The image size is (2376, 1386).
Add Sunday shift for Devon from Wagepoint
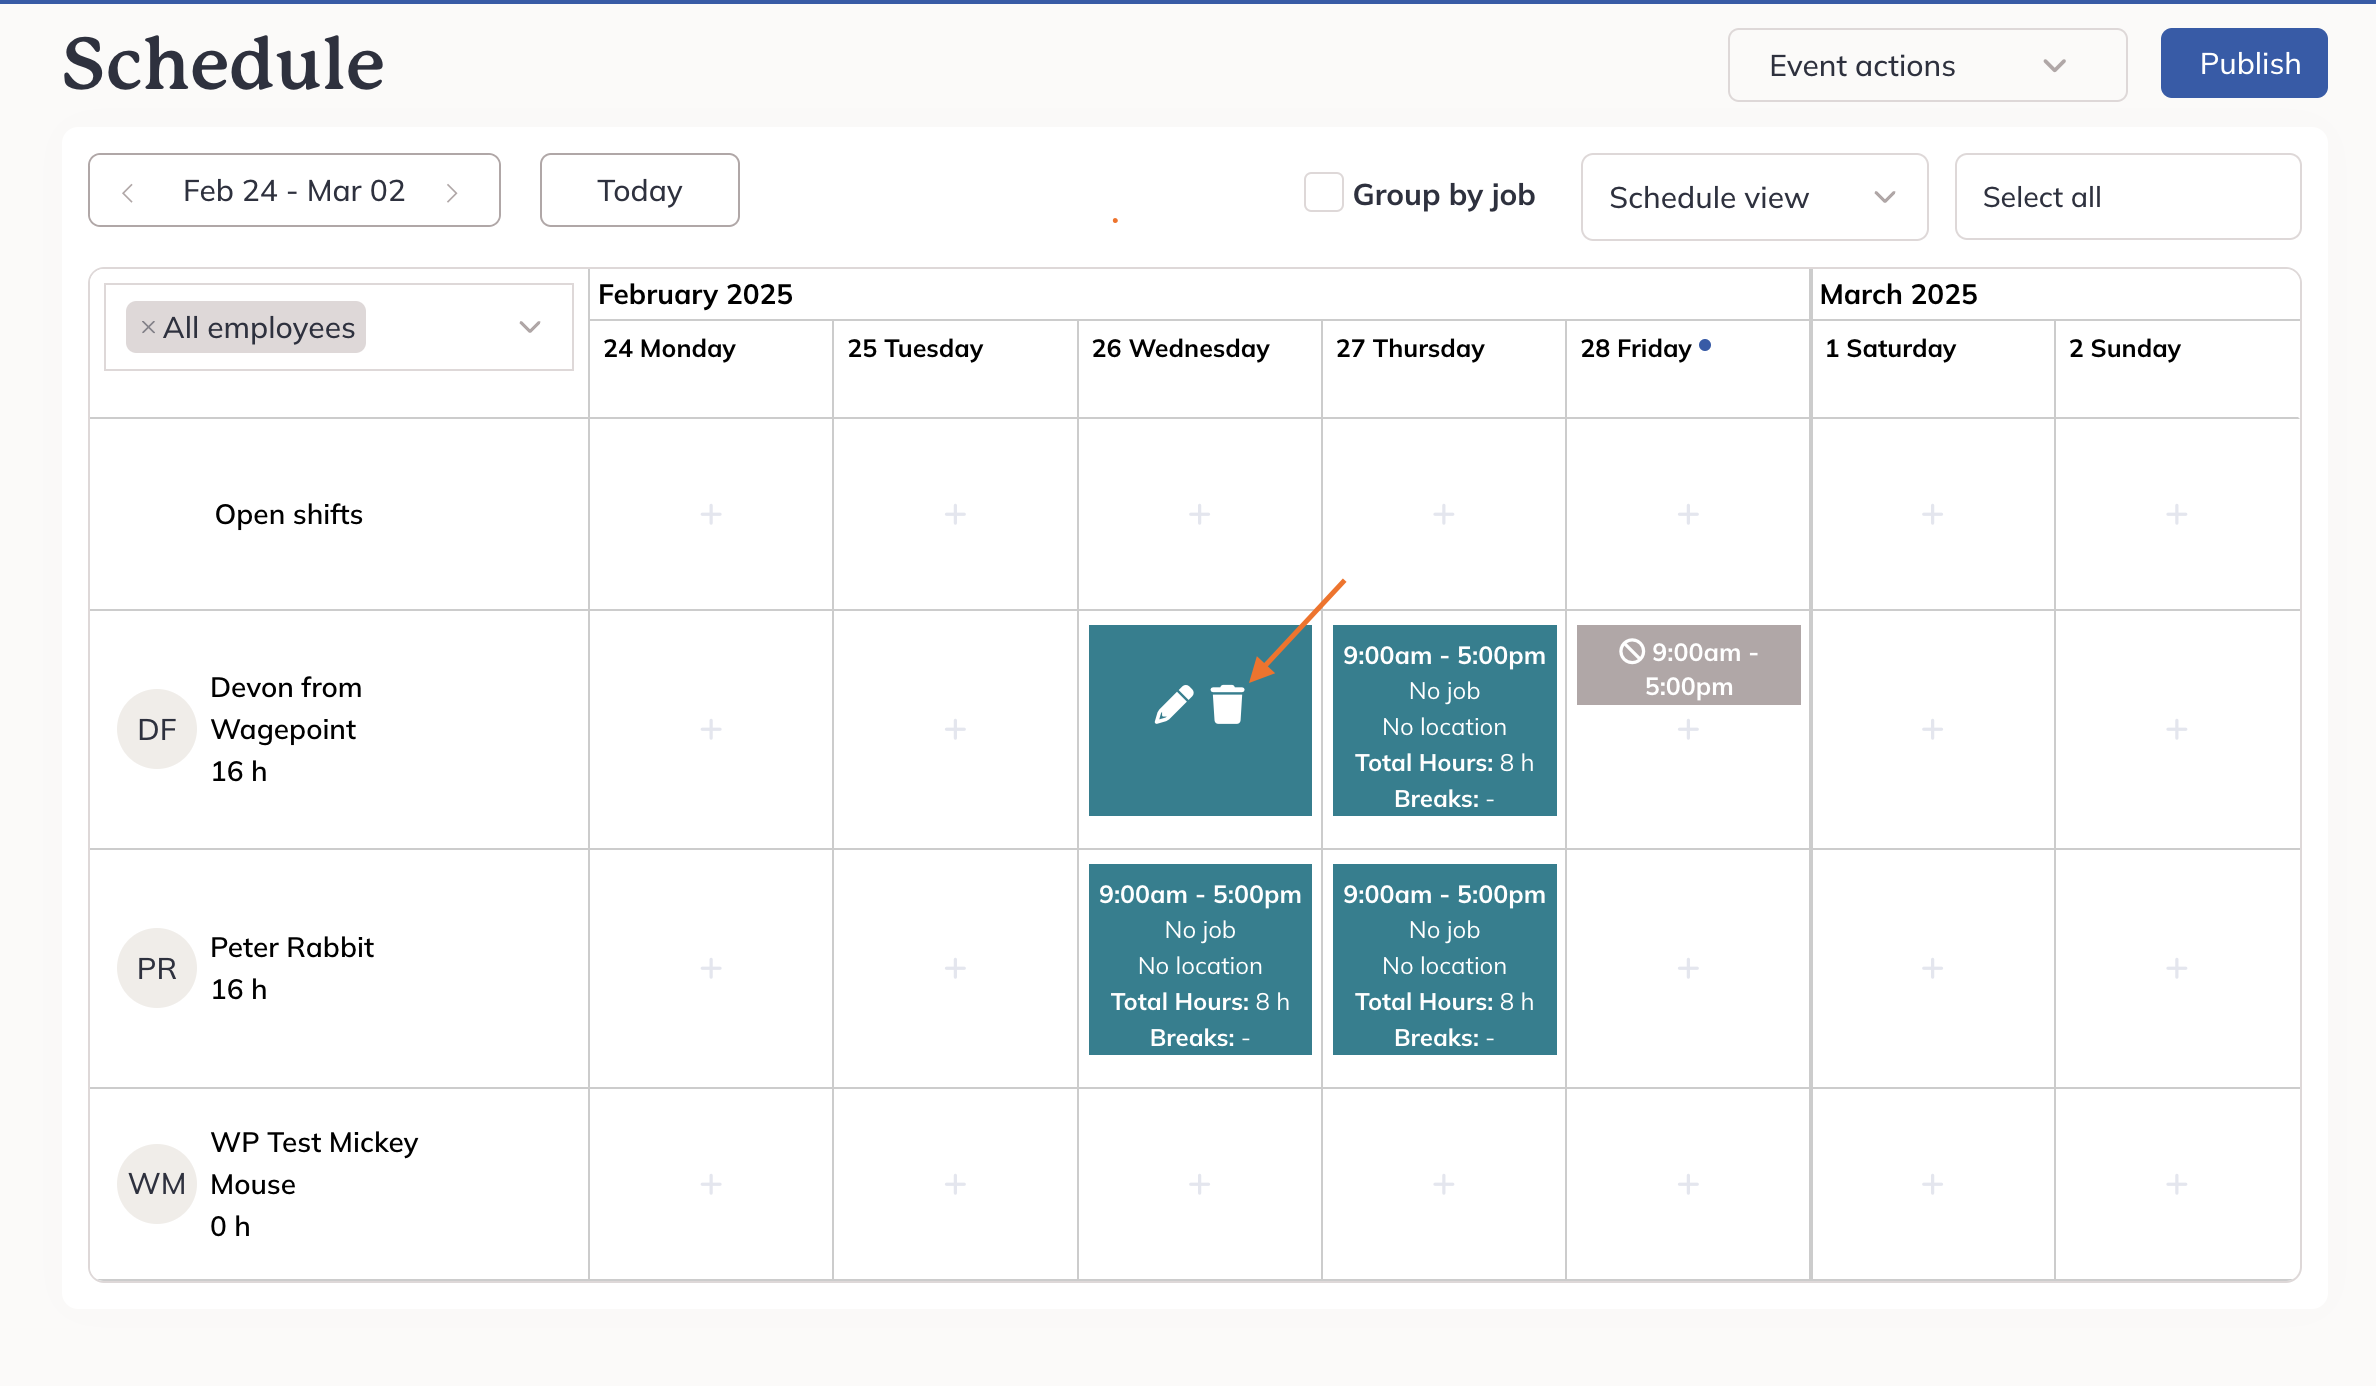[x=2176, y=729]
